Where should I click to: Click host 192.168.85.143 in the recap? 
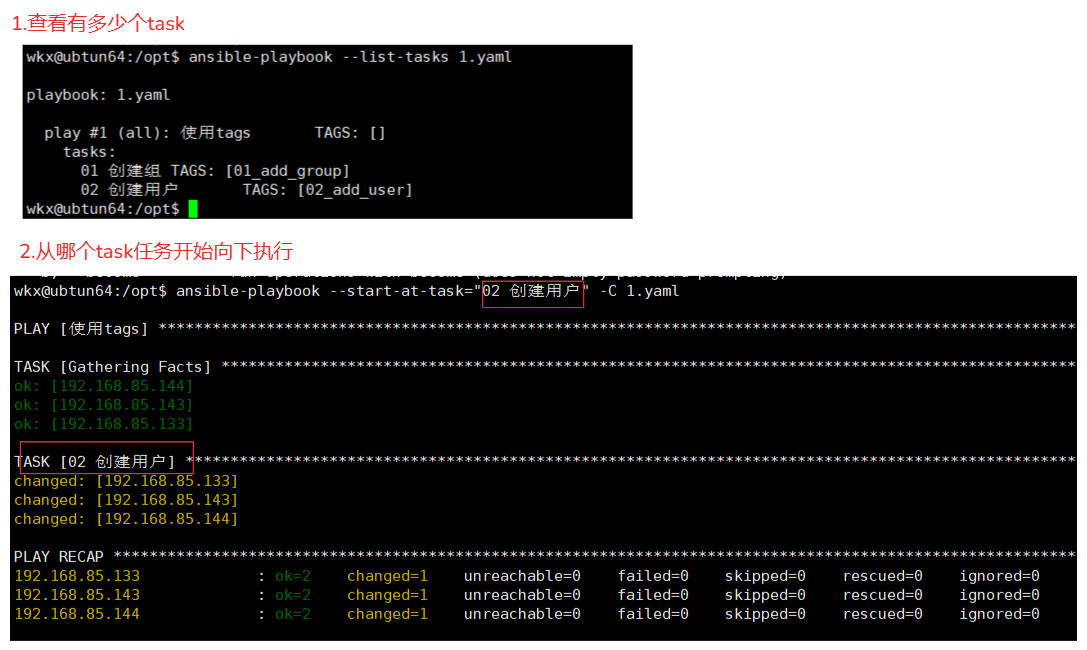[77, 595]
